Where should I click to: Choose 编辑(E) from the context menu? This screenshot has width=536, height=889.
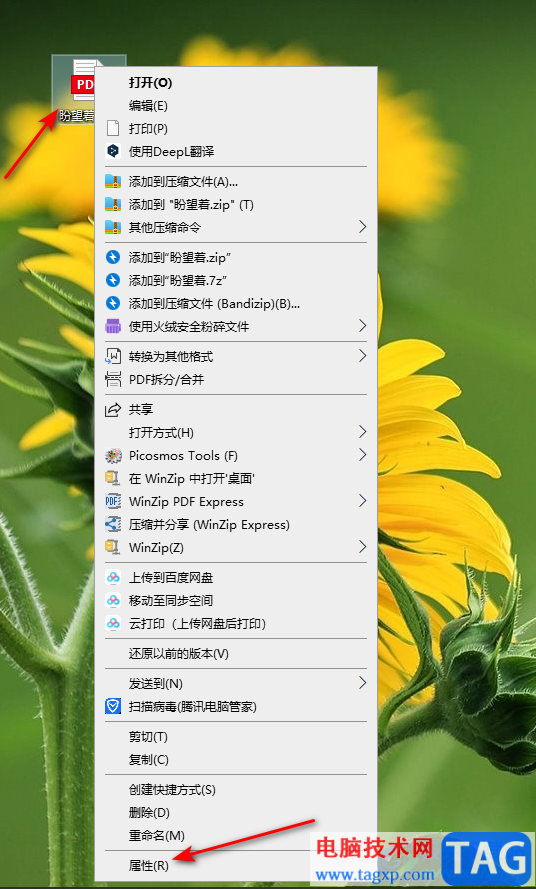pos(236,105)
